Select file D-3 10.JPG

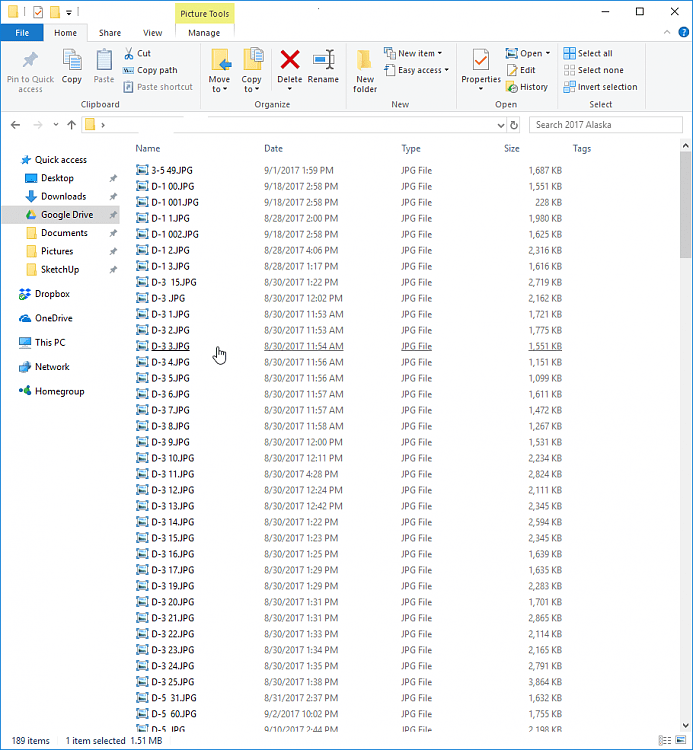click(173, 458)
